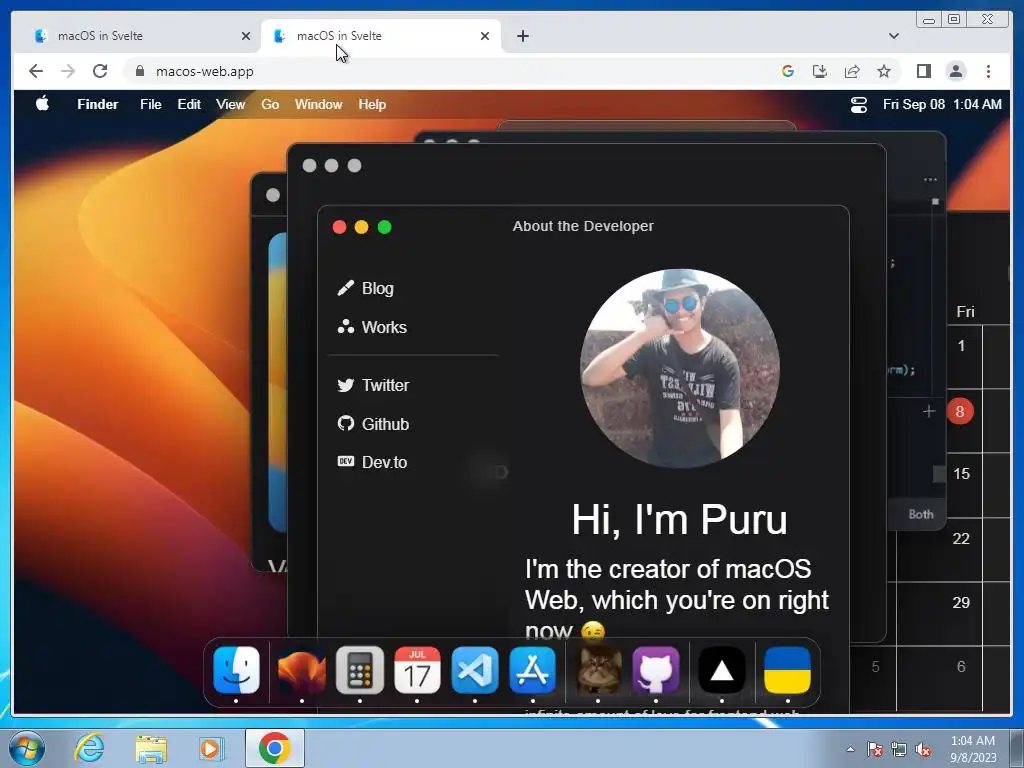The image size is (1024, 768).
Task: Open the Dev.to link in sidebar
Action: (372, 462)
